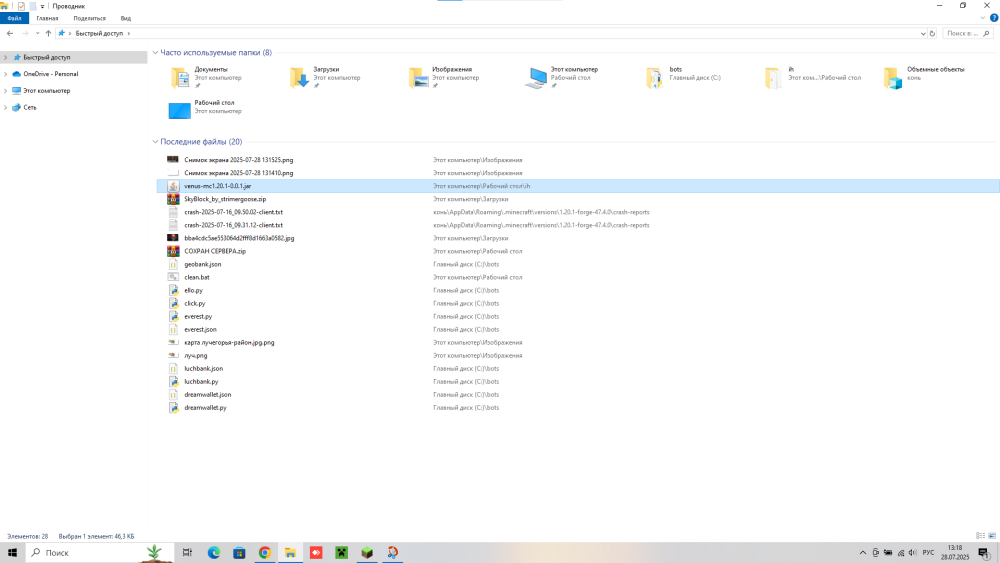The height and width of the screenshot is (563, 1000).
Task: Select file СОХРАН СЕРВЕРА.zip
Action: 215,251
